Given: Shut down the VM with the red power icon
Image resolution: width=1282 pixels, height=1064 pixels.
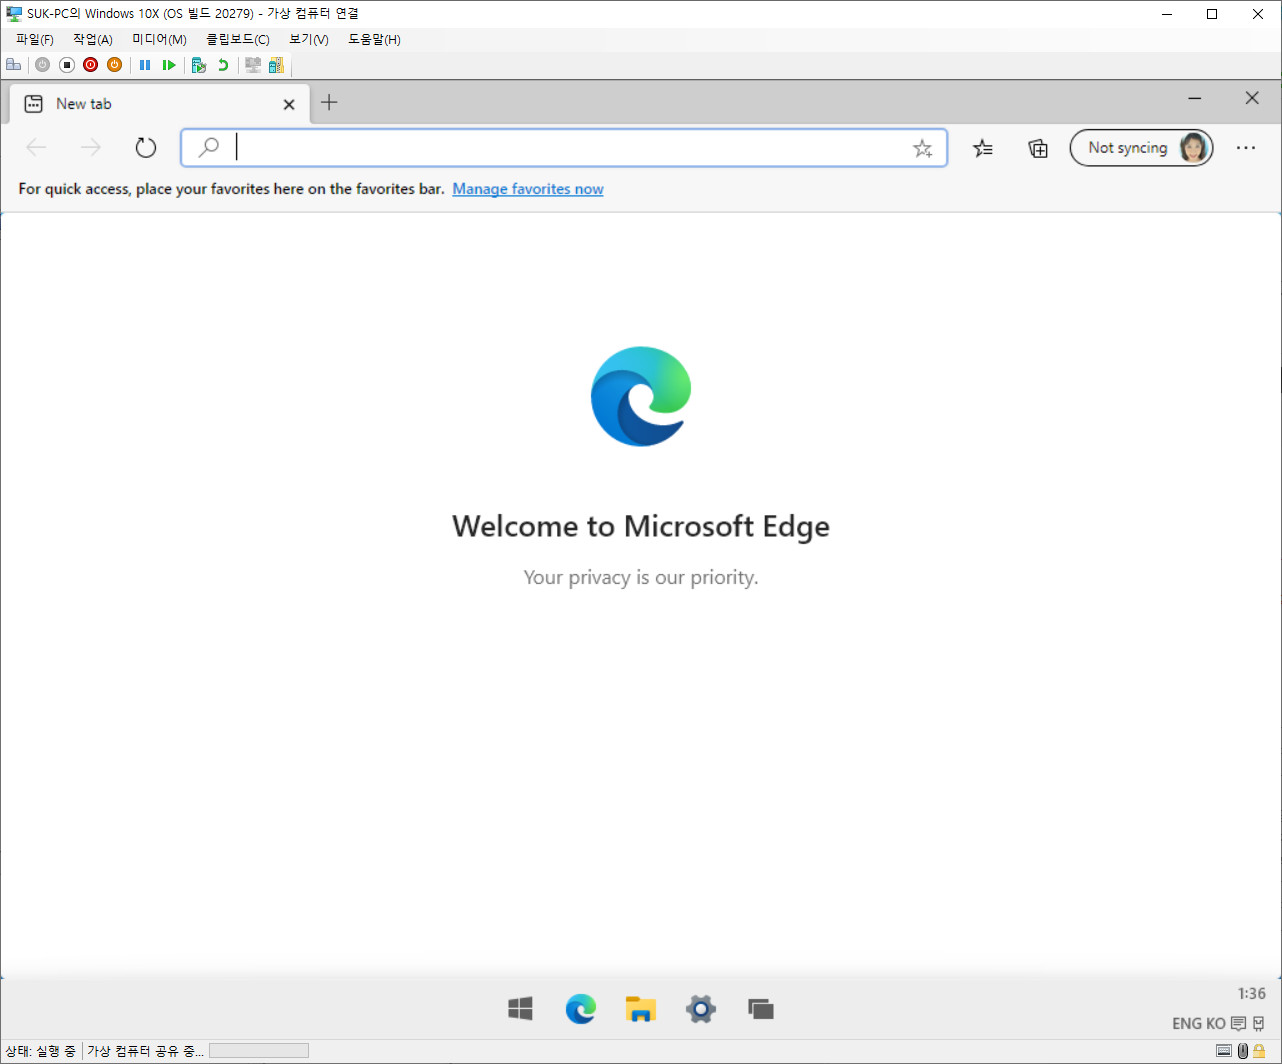Looking at the screenshot, I should (90, 65).
